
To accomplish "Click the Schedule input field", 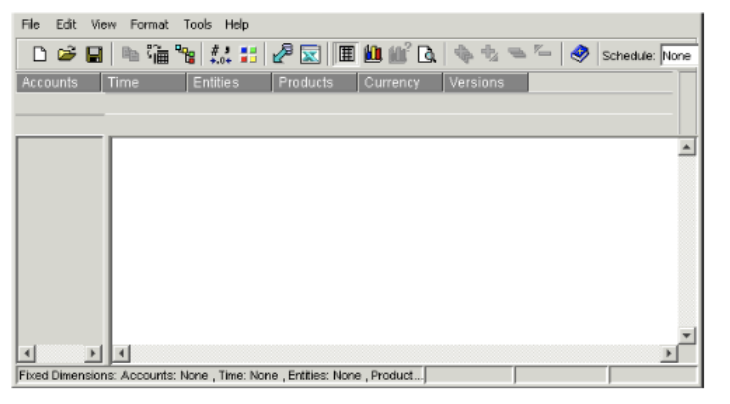I will tap(679, 56).
